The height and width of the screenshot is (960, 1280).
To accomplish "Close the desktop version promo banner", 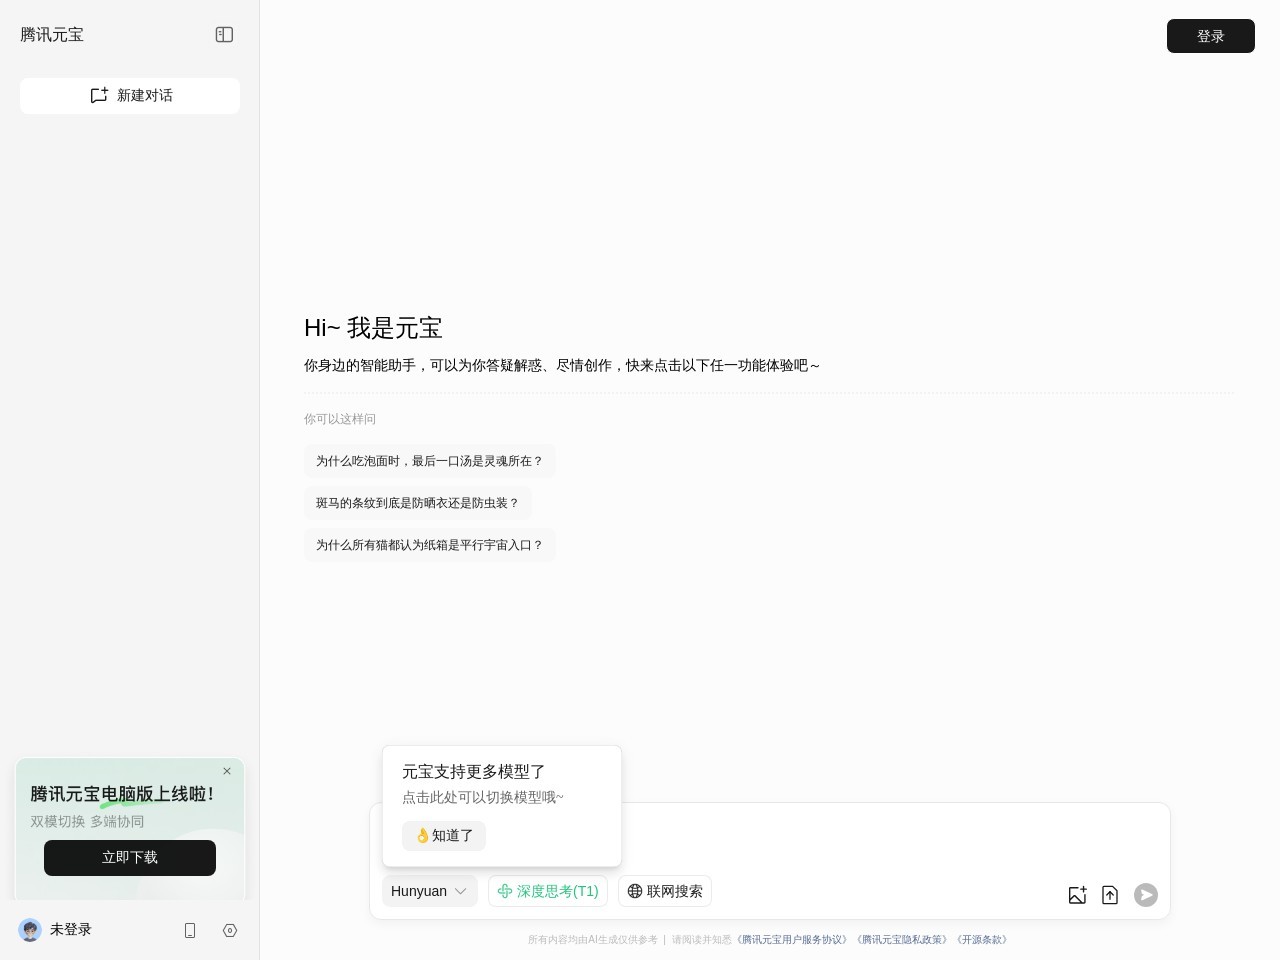I will [x=227, y=771].
